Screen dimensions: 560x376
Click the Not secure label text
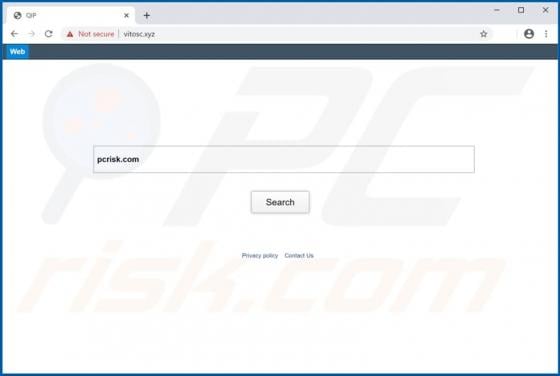(x=96, y=34)
